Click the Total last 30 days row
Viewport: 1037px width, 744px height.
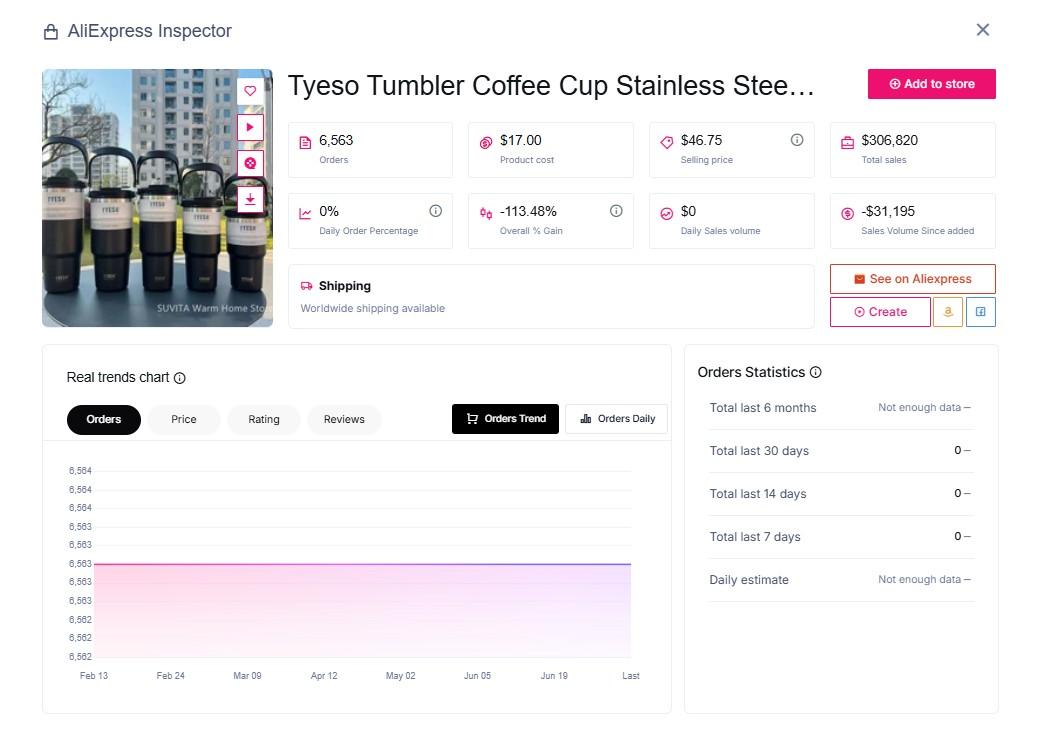click(x=841, y=451)
